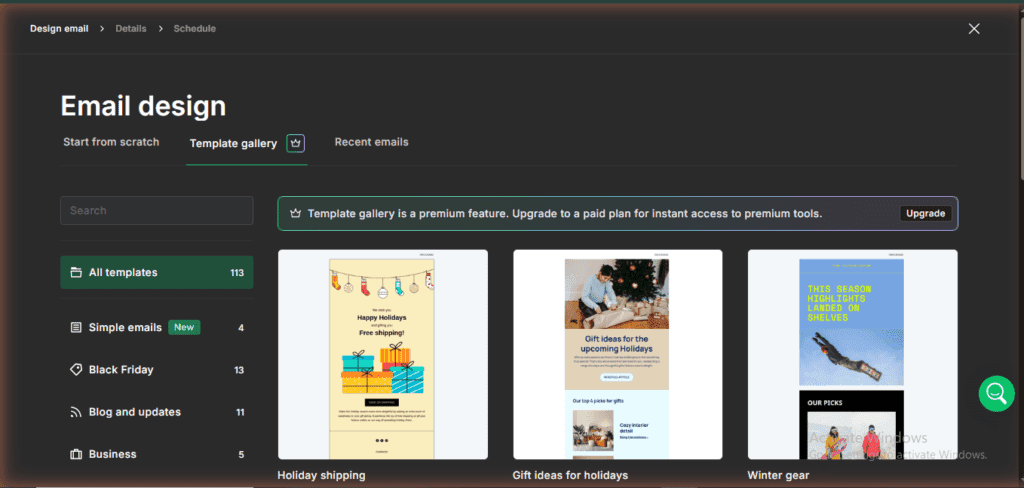Click the premium feature banner message
Image resolution: width=1024 pixels, height=488 pixels.
565,214
